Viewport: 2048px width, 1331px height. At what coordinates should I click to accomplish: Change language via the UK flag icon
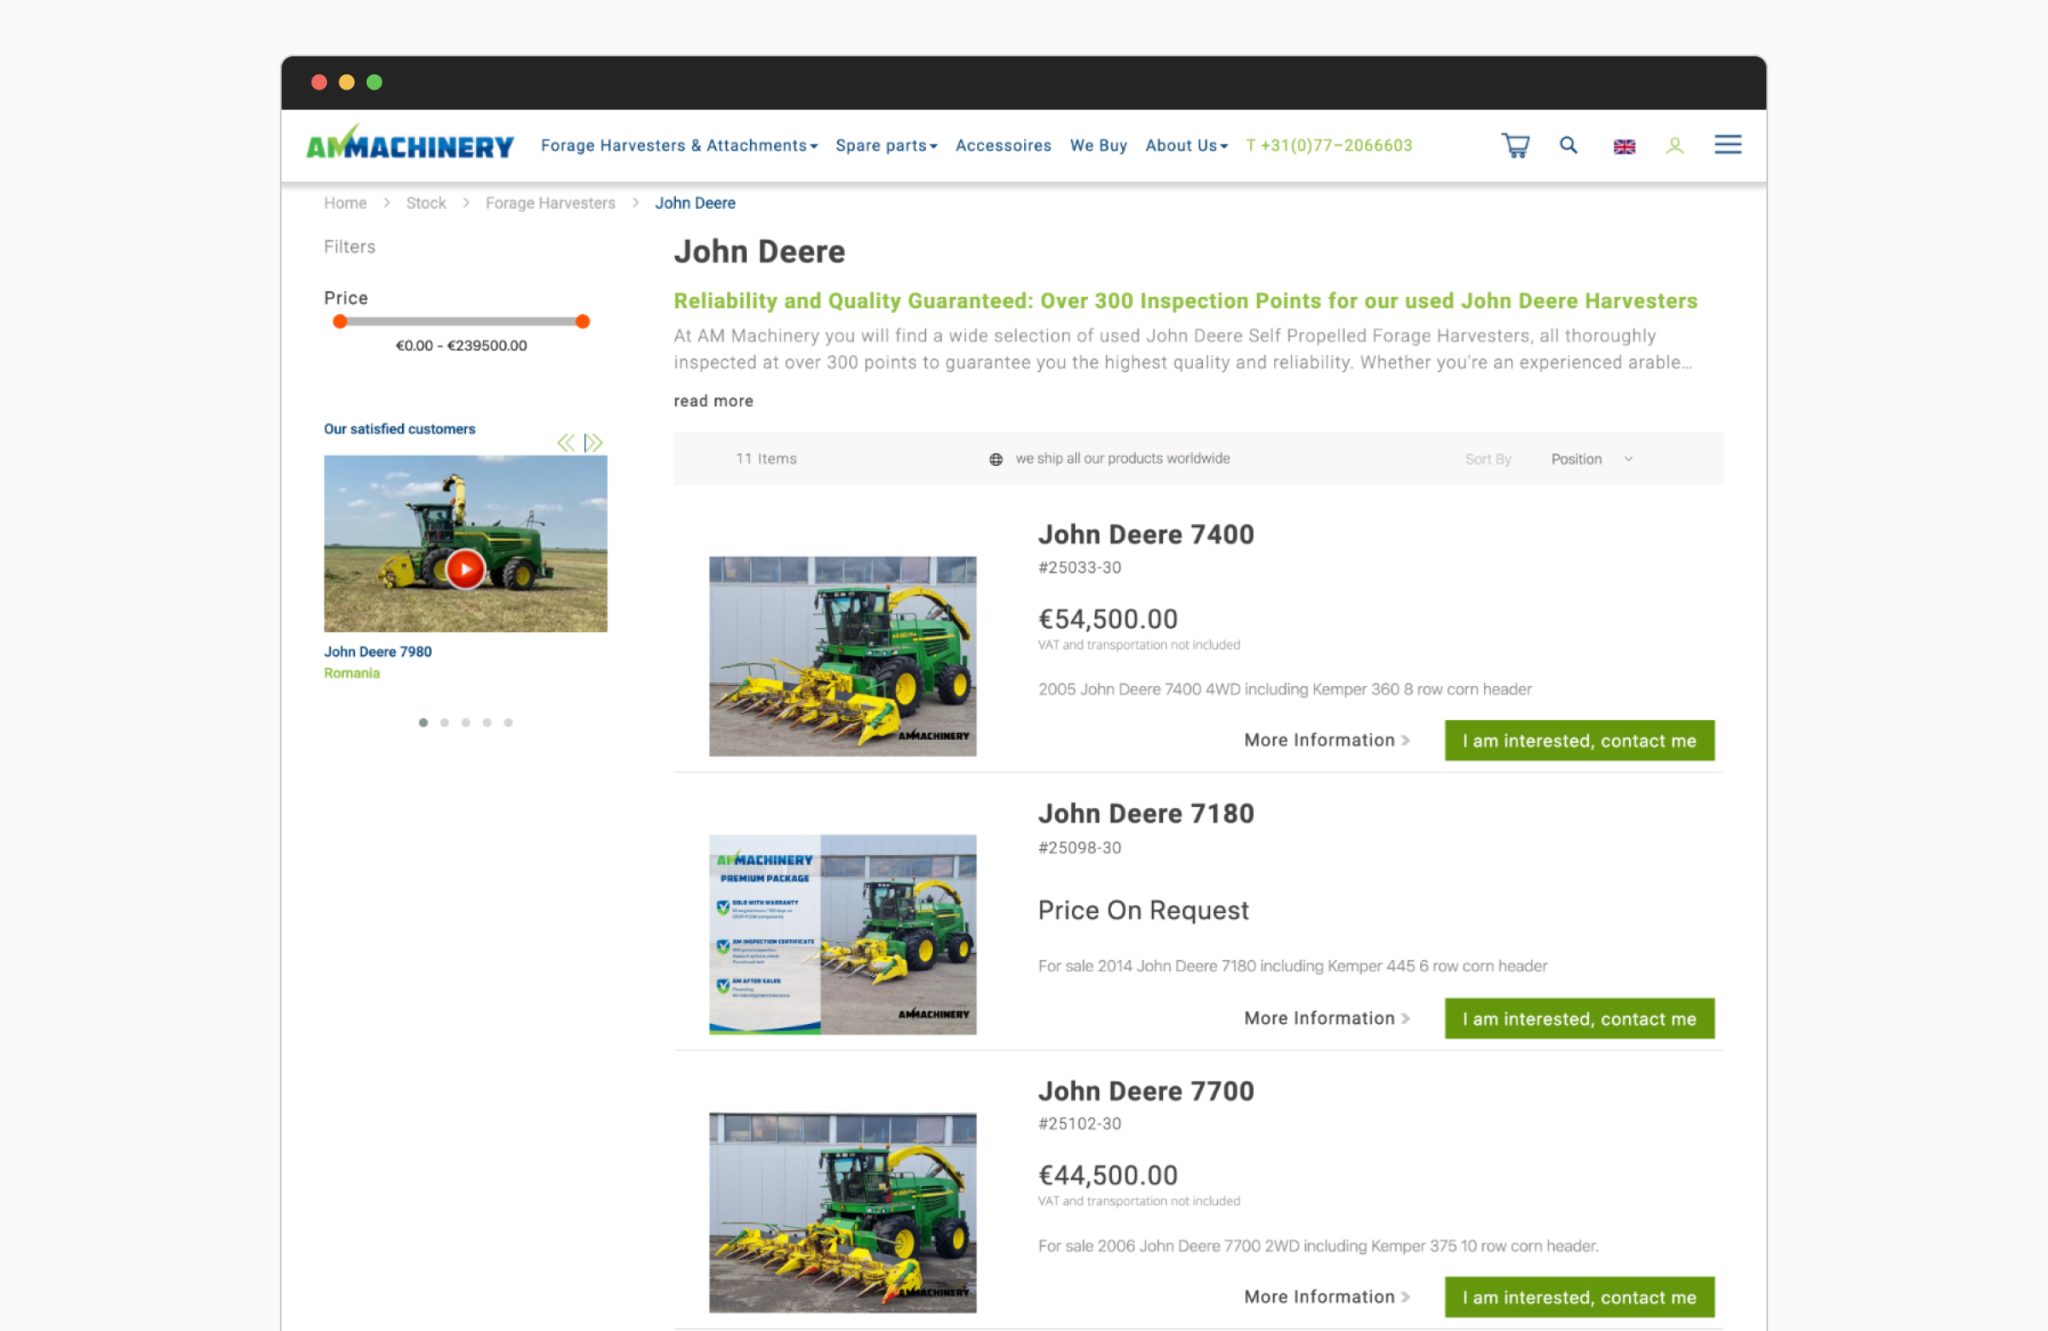point(1624,147)
